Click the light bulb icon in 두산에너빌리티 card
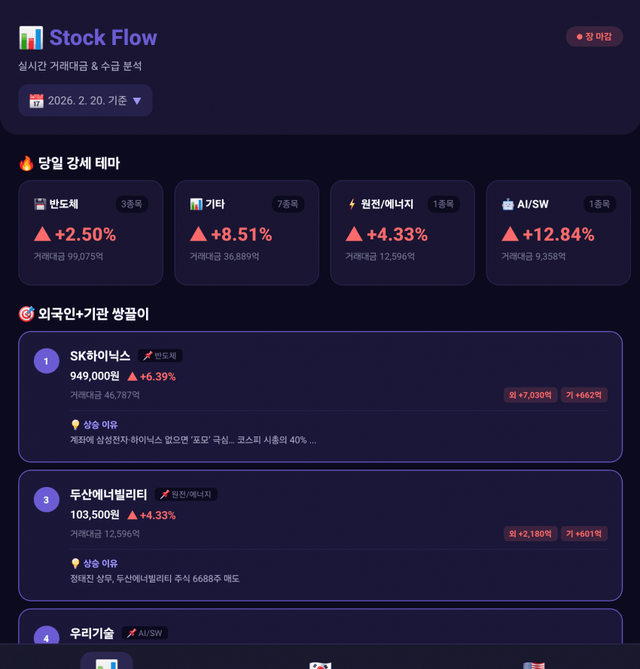This screenshot has height=669, width=640. 75,563
